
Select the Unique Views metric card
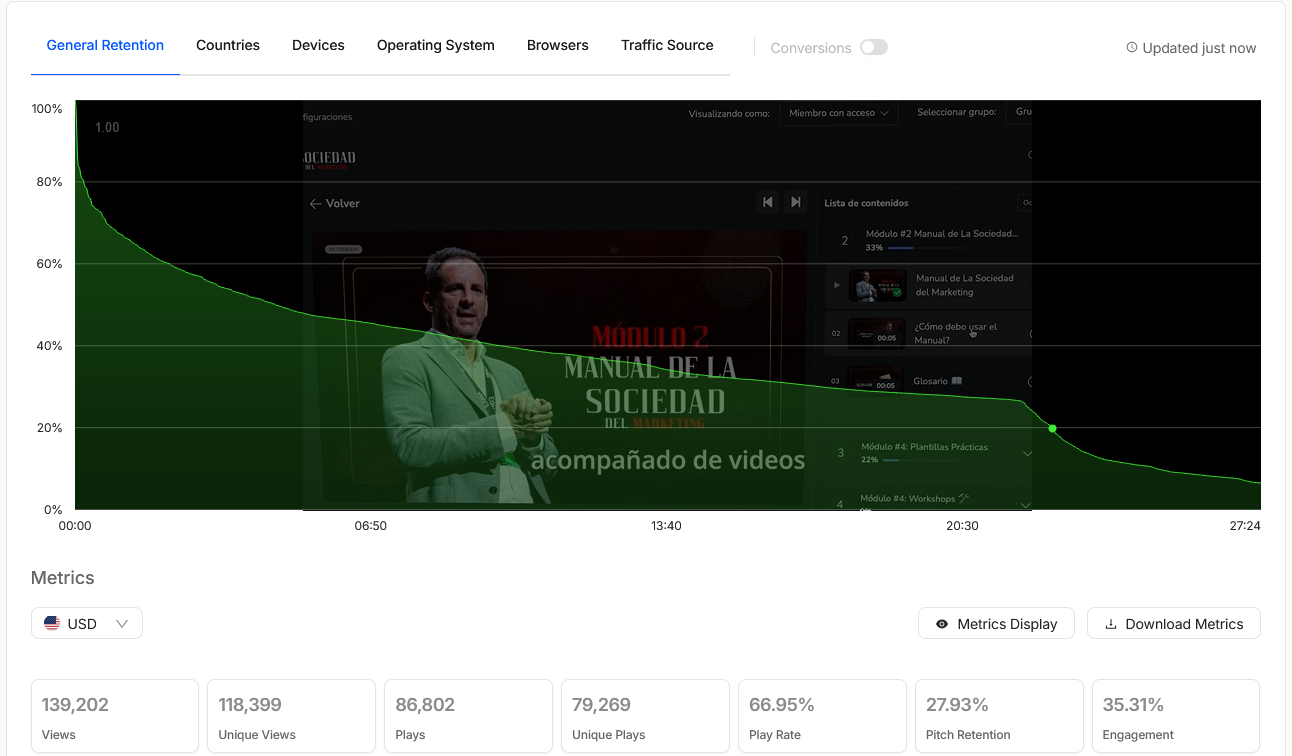tap(291, 716)
